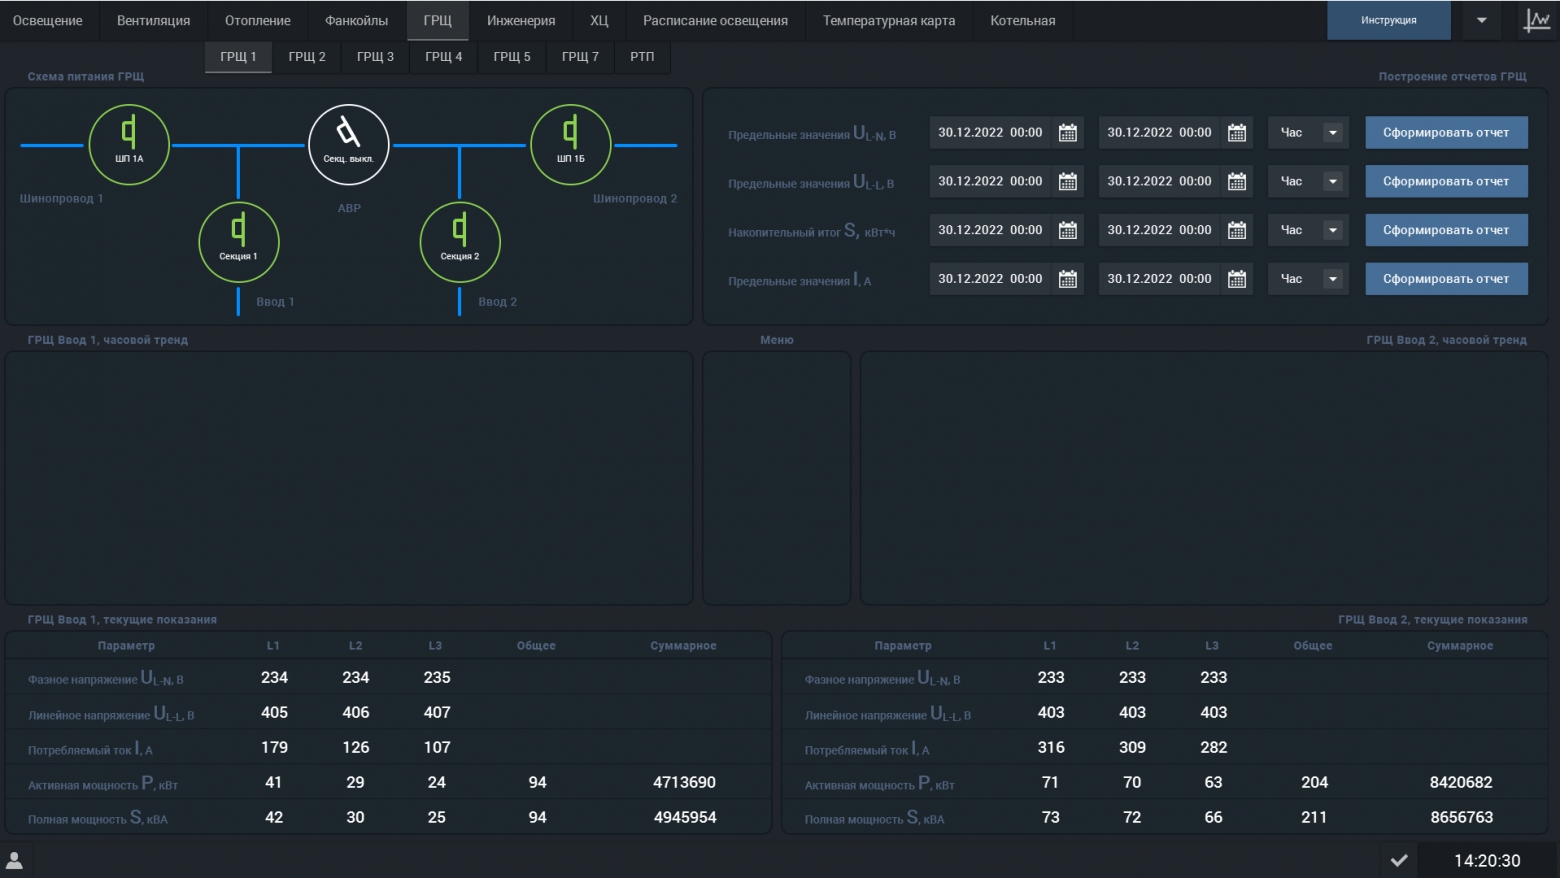Open the trend chart icon top right
This screenshot has height=878, width=1560.
coord(1536,20)
